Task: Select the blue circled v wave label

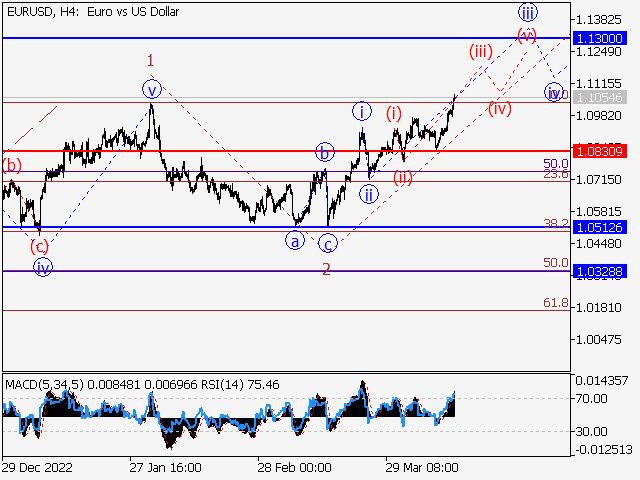Action: click(x=152, y=89)
